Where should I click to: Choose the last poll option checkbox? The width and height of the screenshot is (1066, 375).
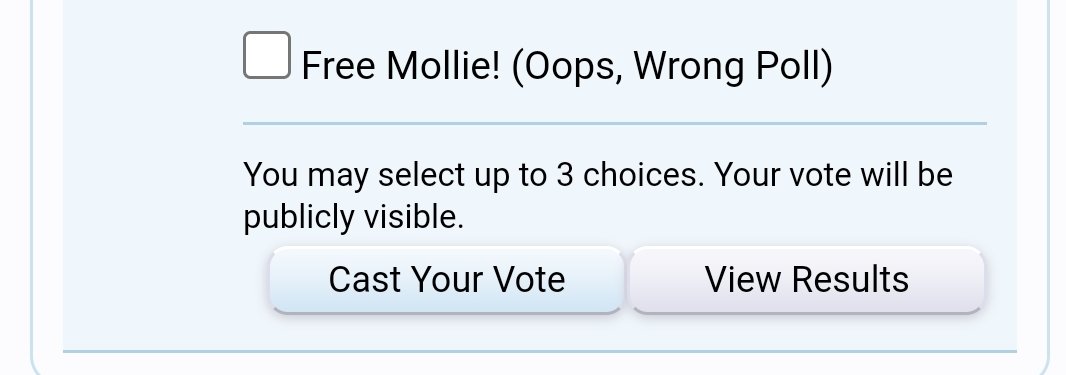(267, 55)
